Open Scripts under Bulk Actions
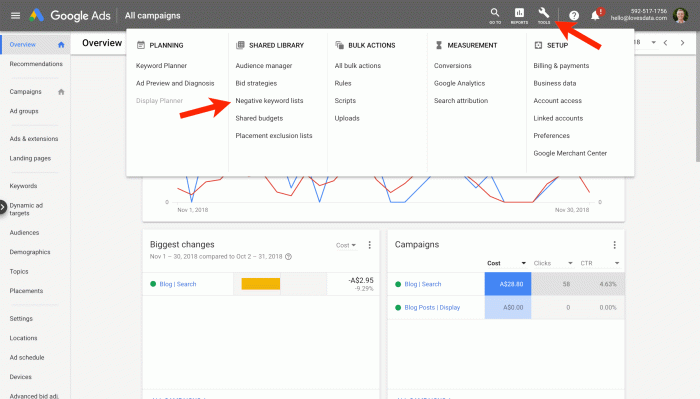This screenshot has width=700, height=399. (x=345, y=101)
